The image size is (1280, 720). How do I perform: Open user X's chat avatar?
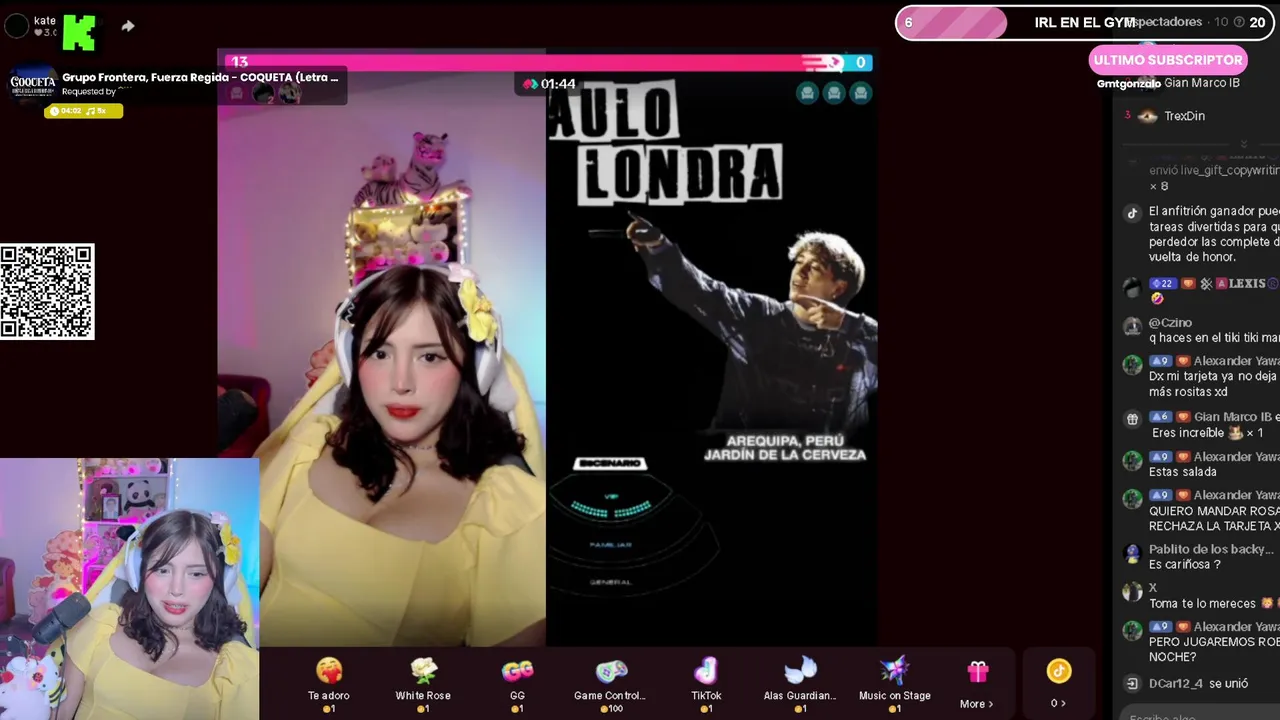(1132, 592)
